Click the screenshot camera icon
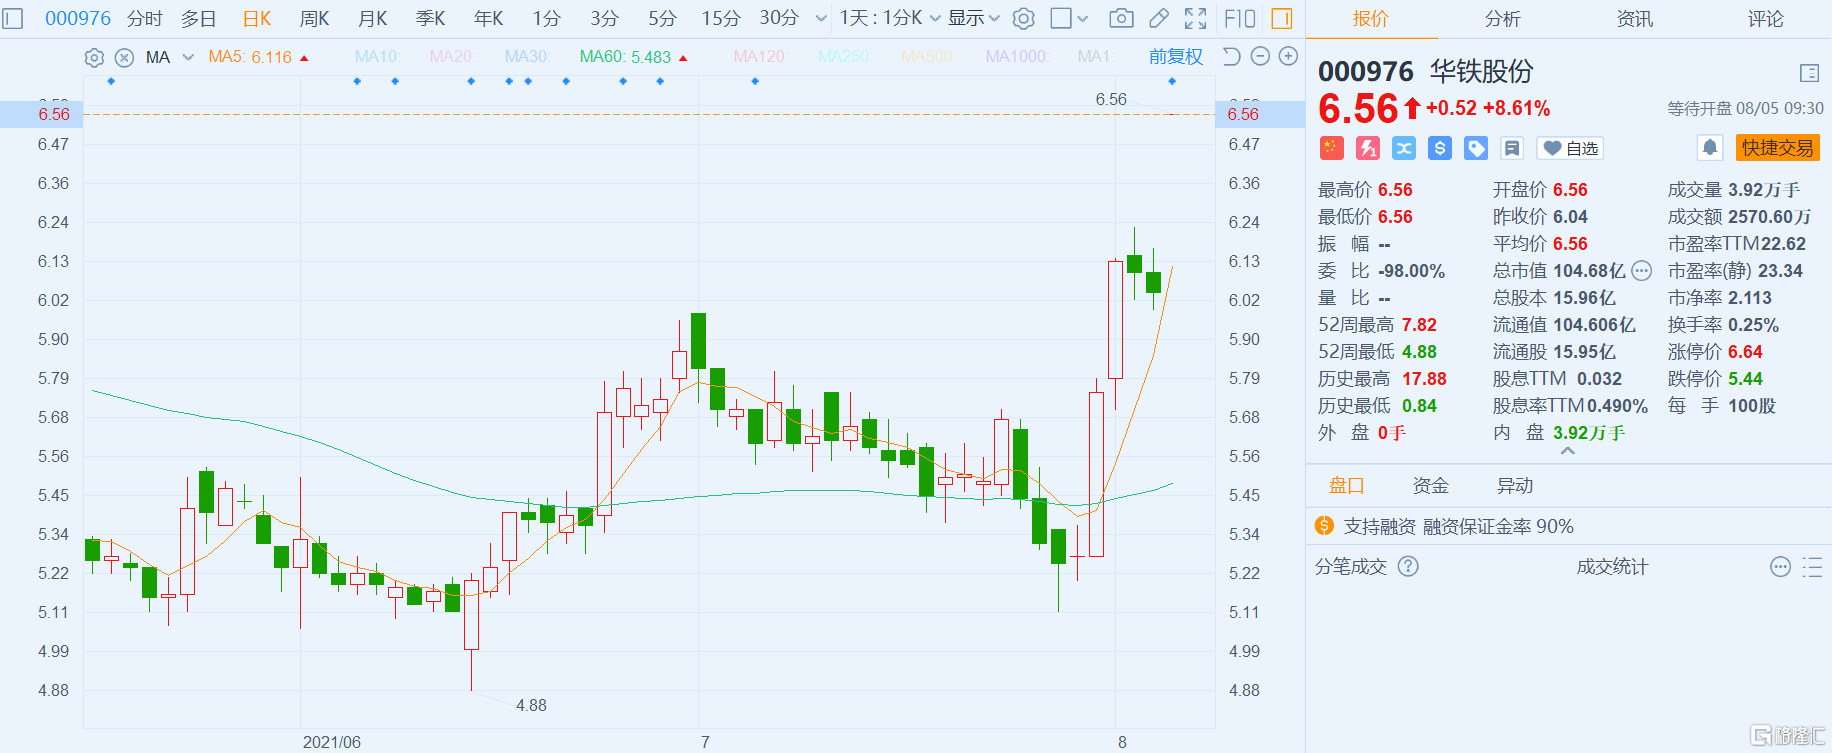Image resolution: width=1832 pixels, height=753 pixels. click(1121, 18)
